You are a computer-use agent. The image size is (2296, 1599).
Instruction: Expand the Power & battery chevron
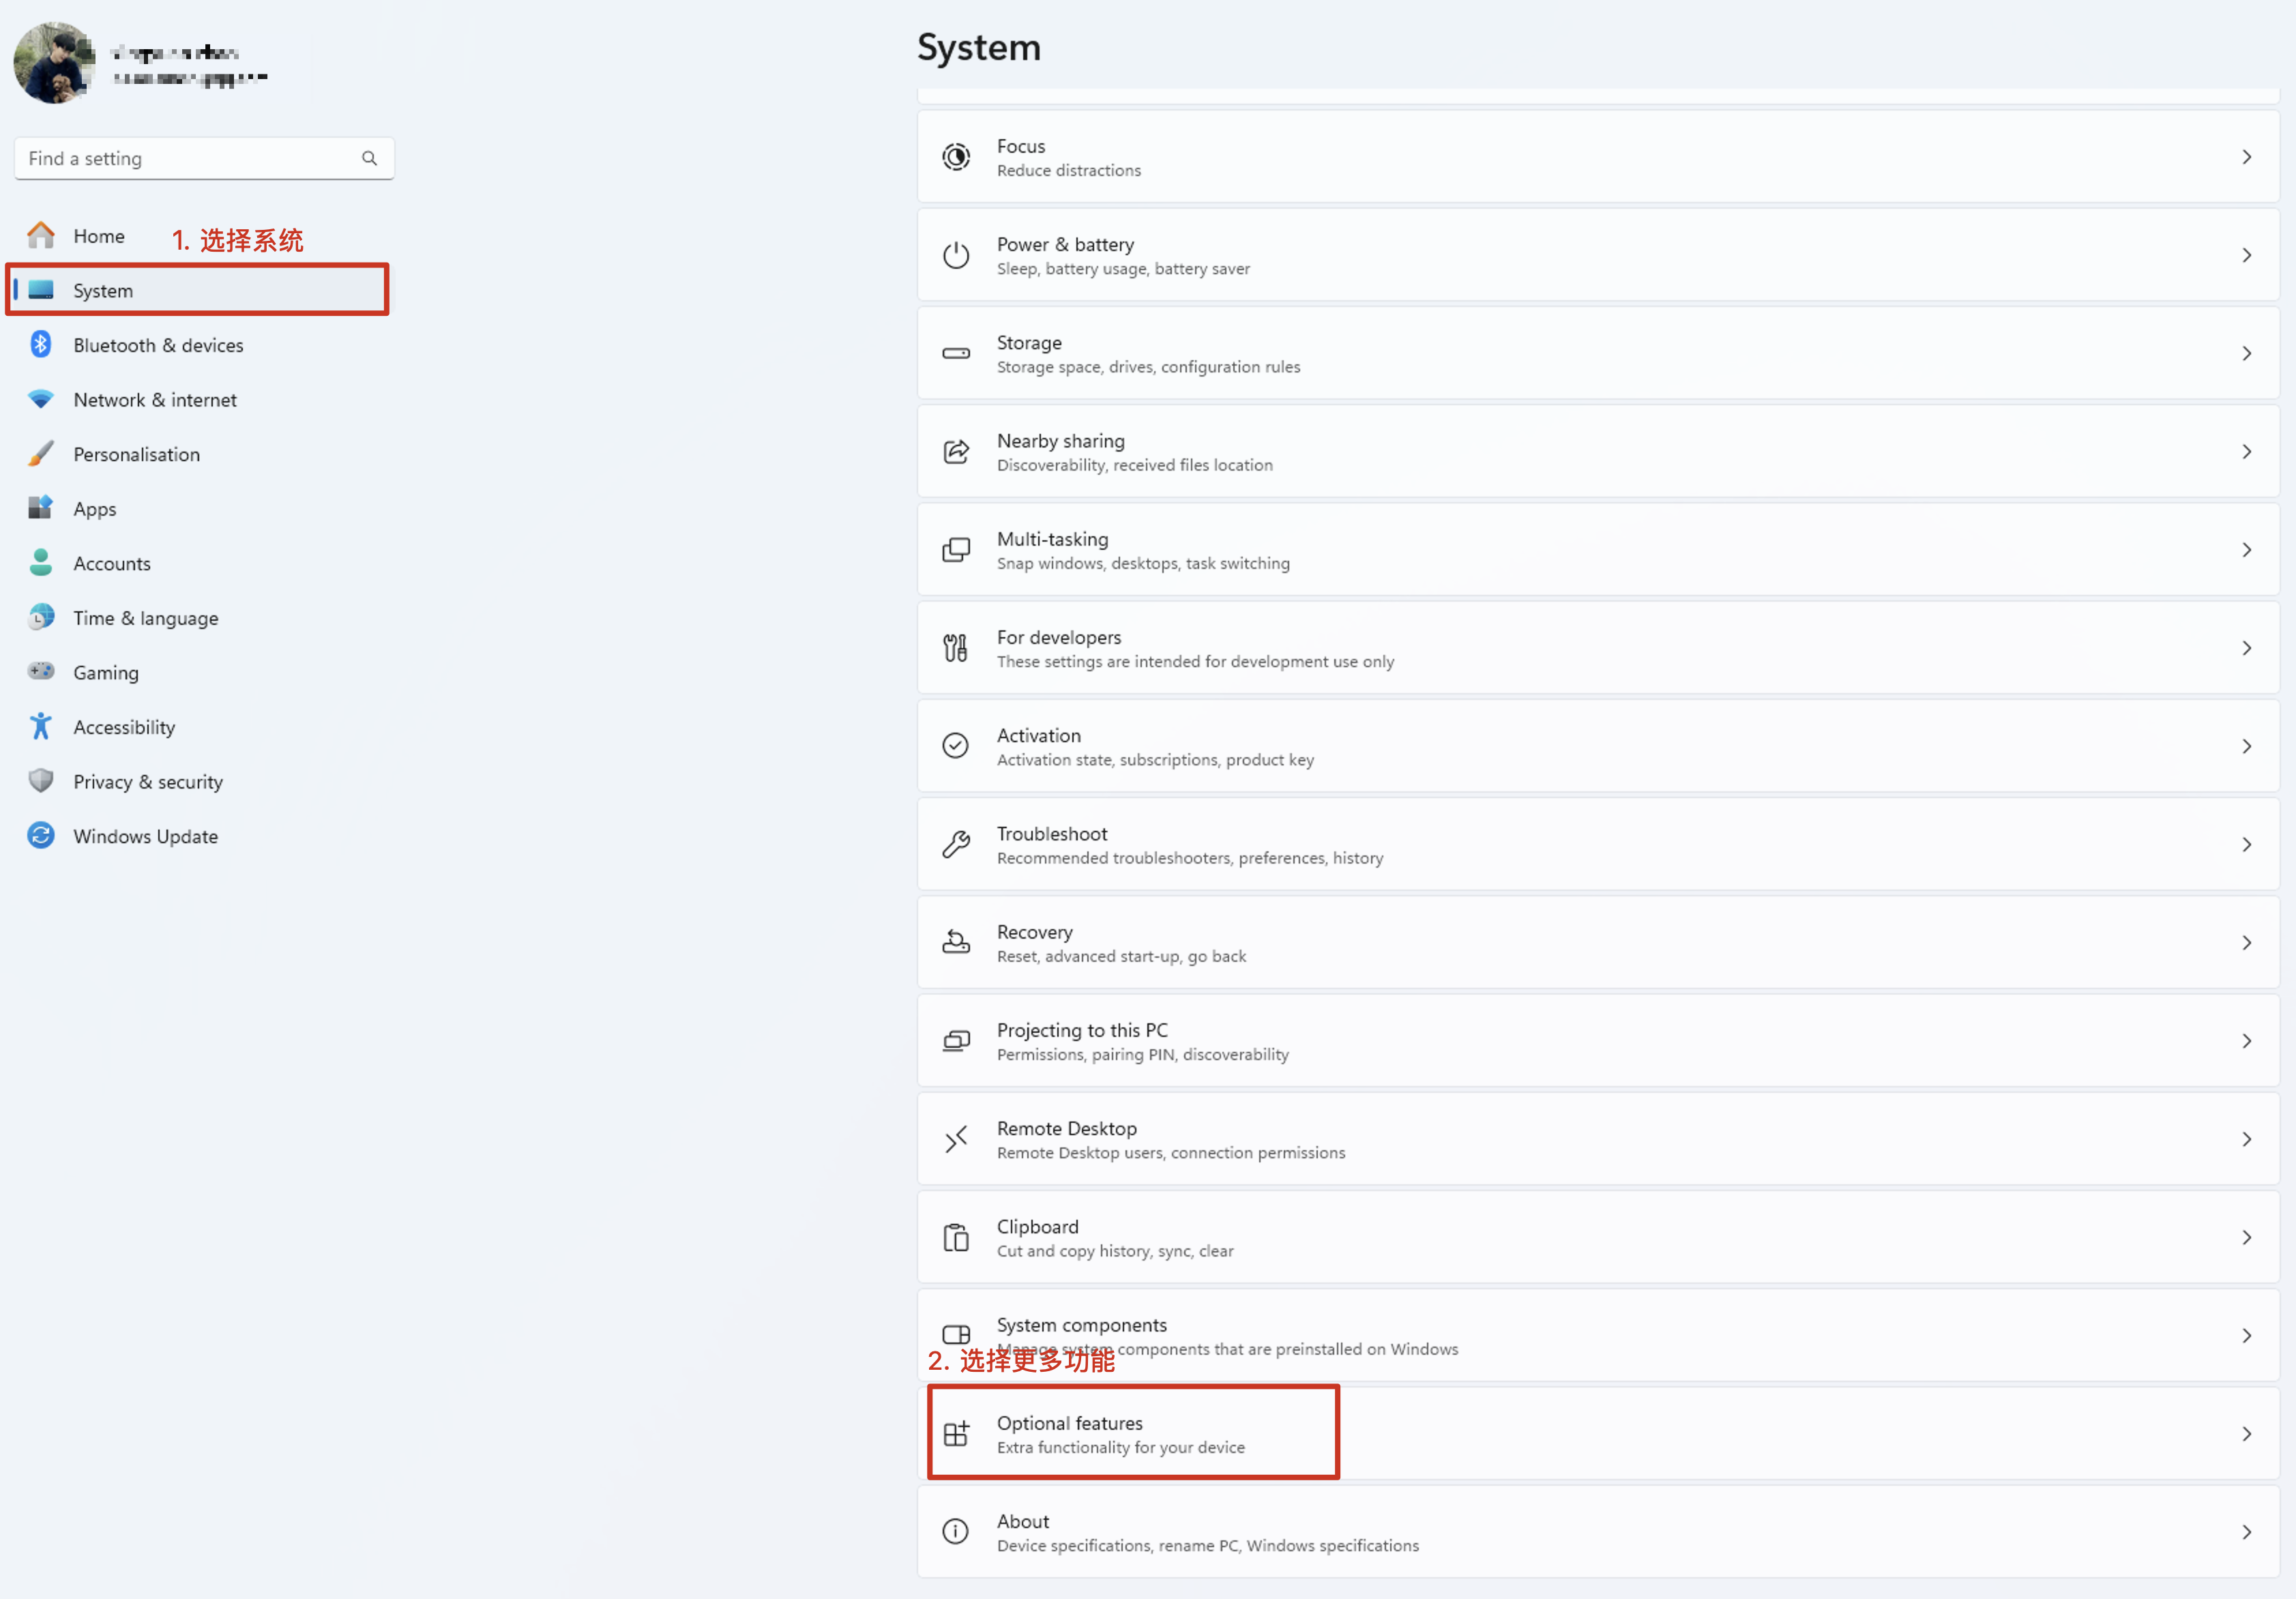pyautogui.click(x=2246, y=255)
